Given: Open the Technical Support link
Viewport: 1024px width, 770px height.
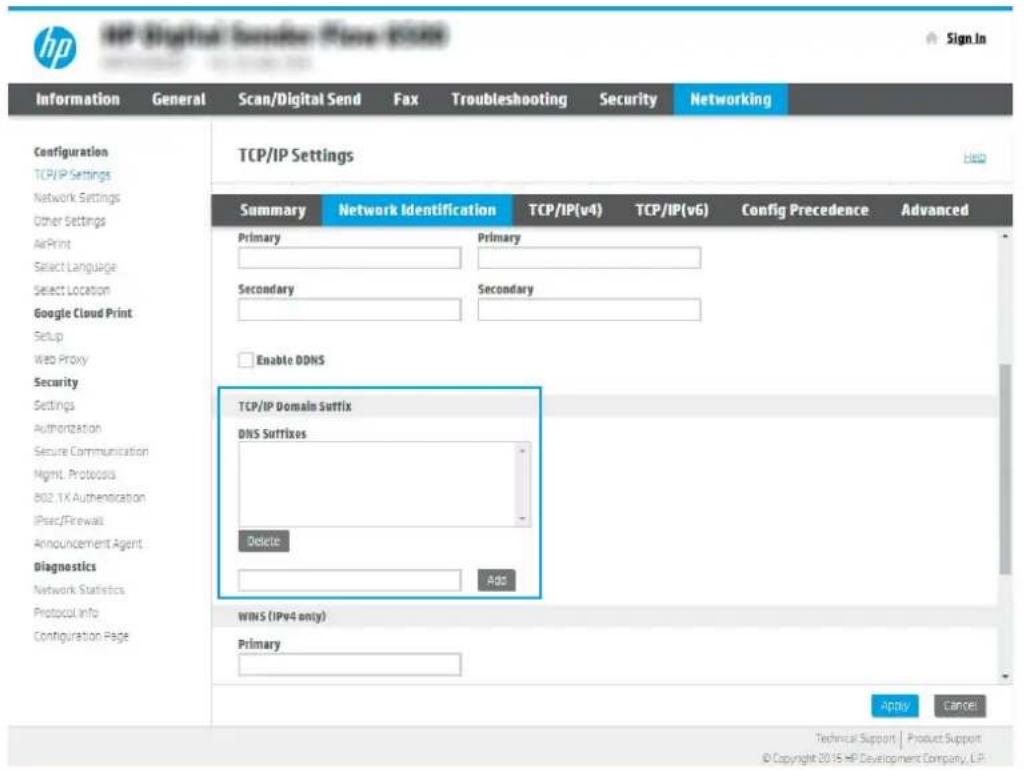Looking at the screenshot, I should point(855,738).
